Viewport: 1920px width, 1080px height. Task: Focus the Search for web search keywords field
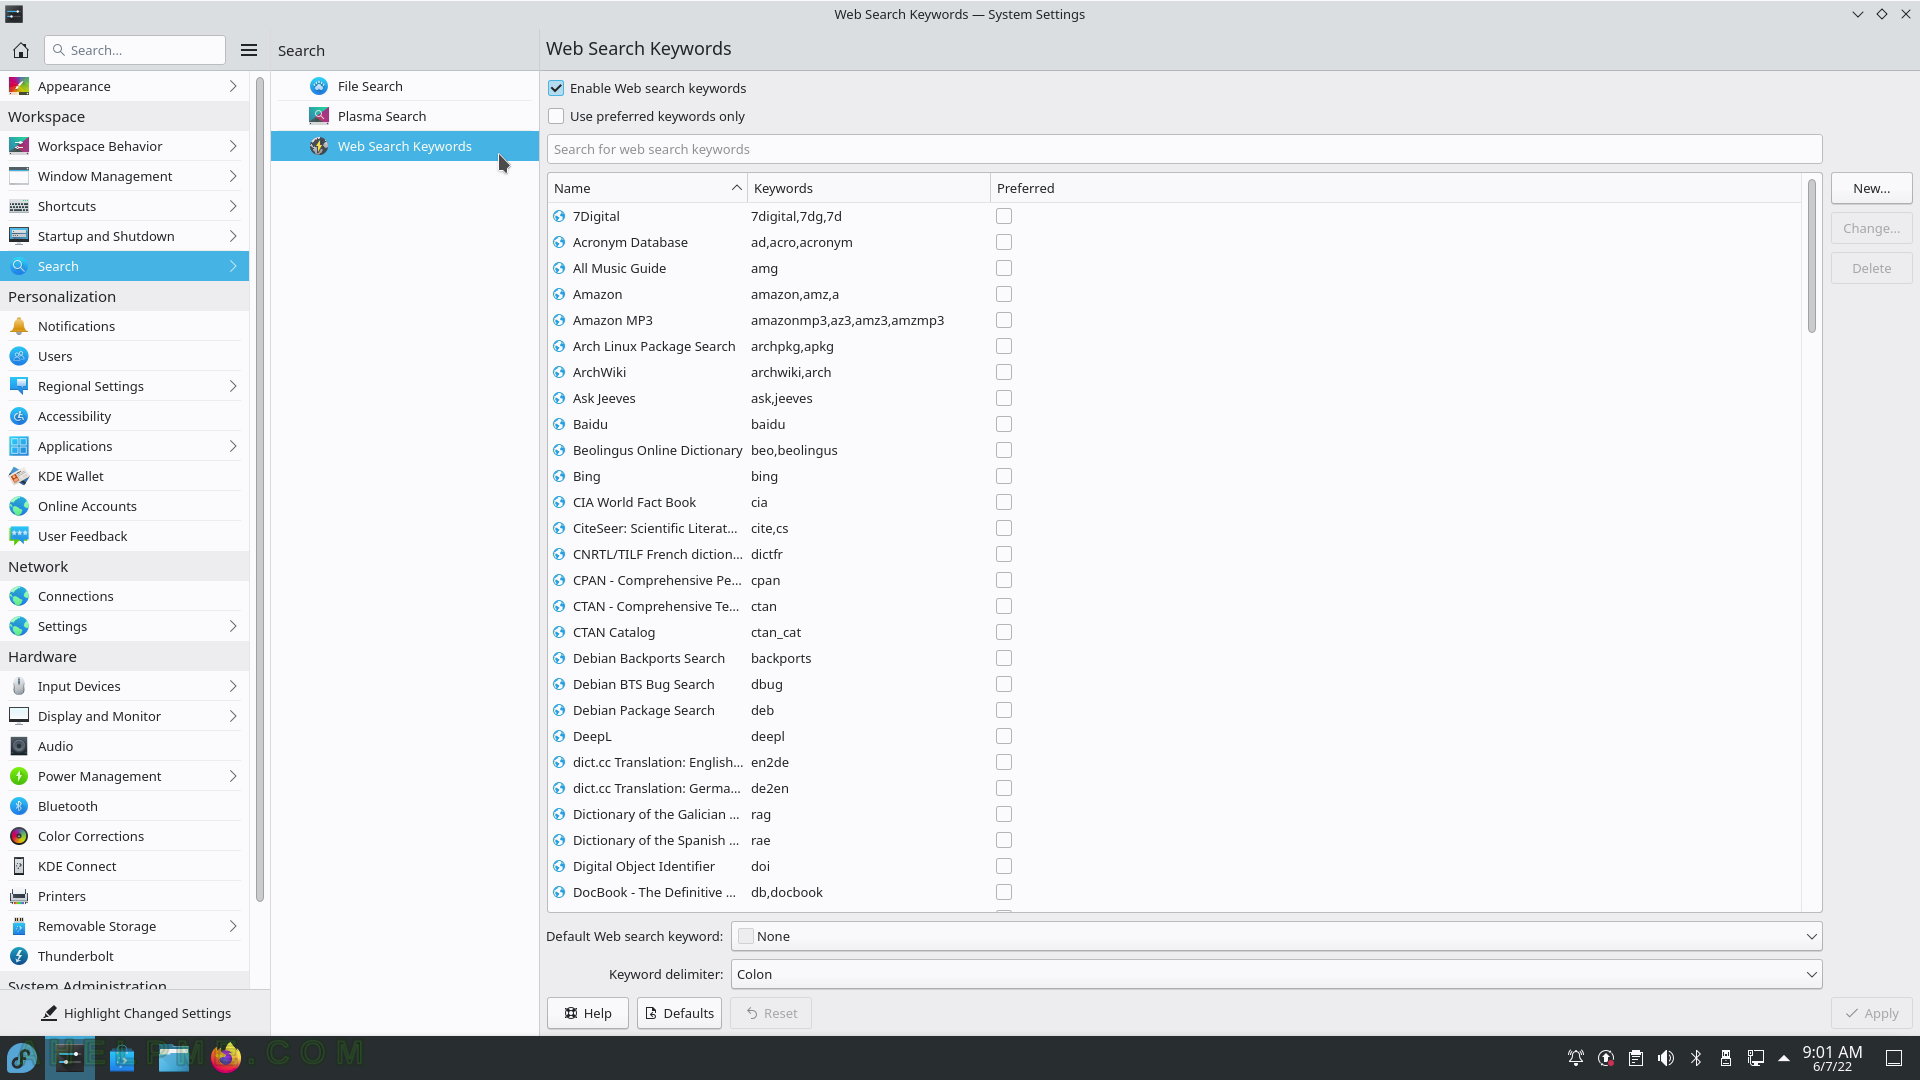click(x=1184, y=149)
